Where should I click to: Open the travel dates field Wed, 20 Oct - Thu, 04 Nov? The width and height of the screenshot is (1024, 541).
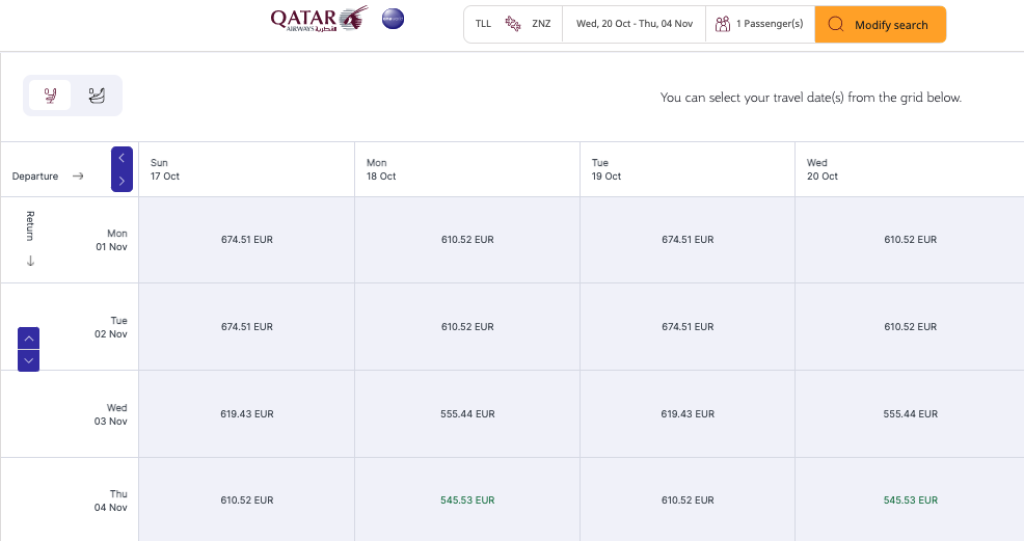pos(634,24)
